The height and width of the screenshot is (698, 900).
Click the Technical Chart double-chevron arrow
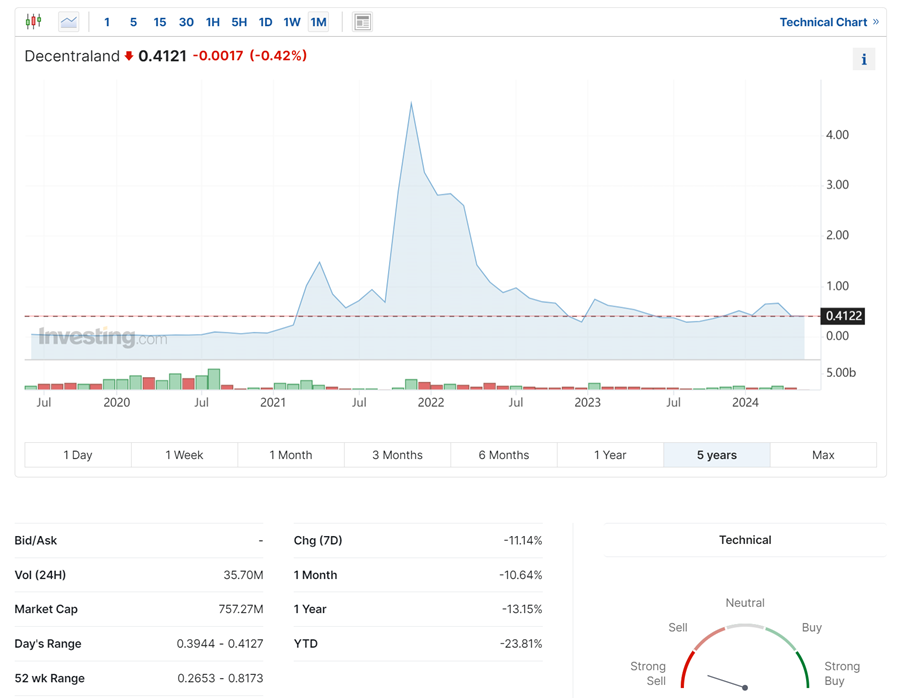876,21
